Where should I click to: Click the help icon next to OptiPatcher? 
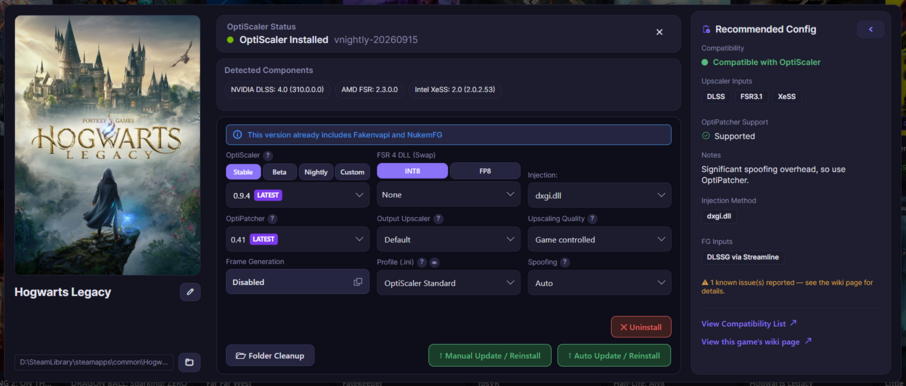(272, 219)
